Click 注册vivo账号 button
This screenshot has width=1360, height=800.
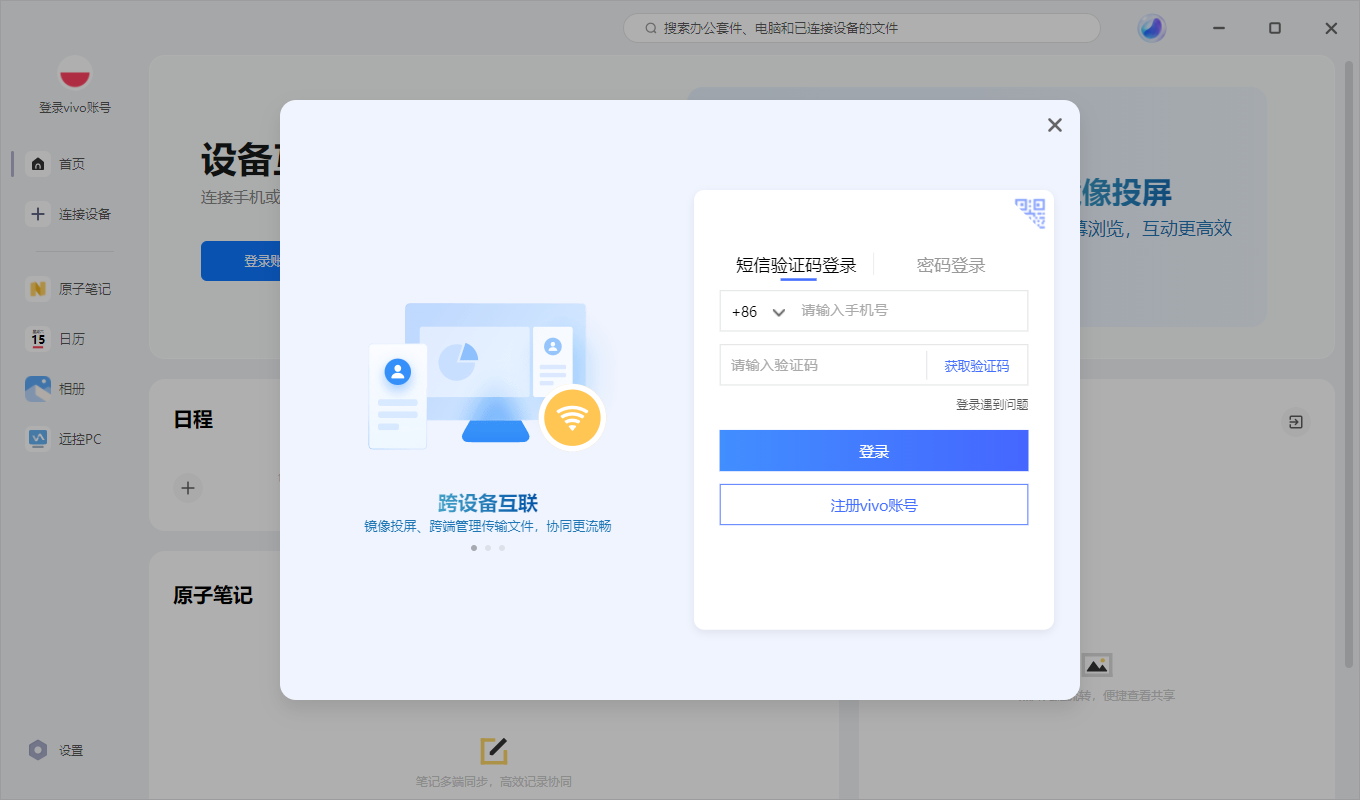(874, 505)
